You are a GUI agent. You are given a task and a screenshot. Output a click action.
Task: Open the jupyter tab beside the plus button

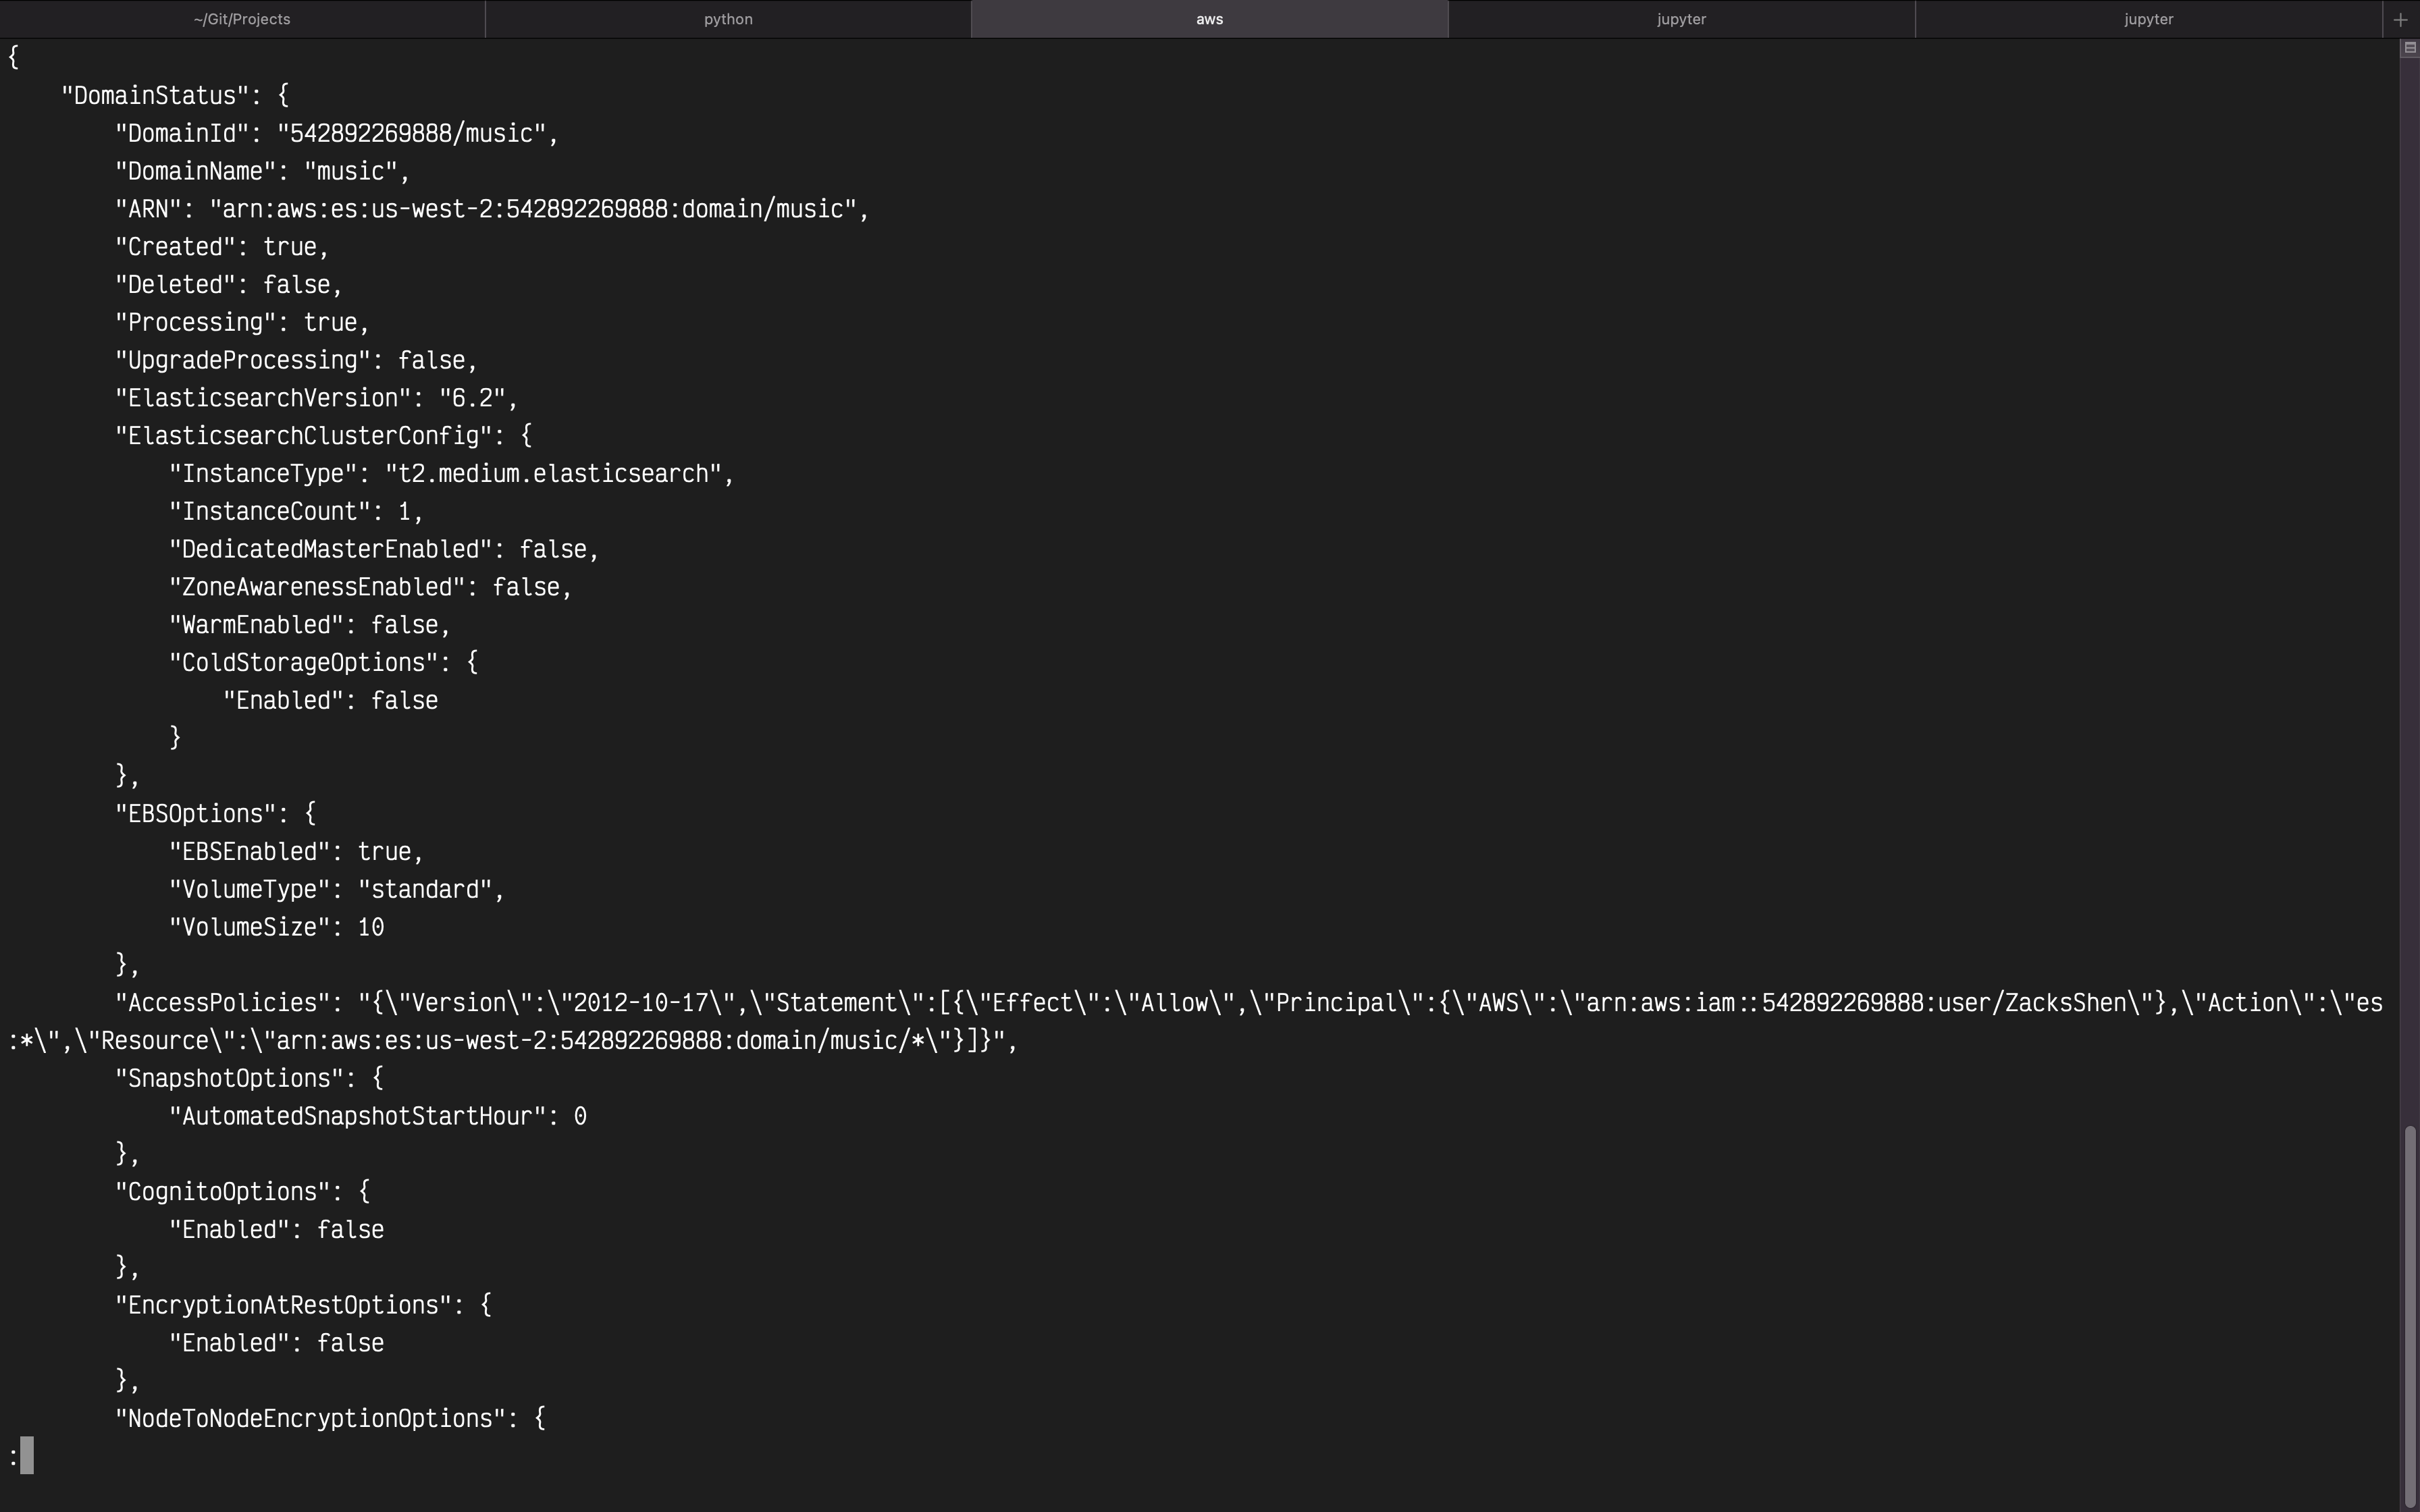(x=2148, y=19)
